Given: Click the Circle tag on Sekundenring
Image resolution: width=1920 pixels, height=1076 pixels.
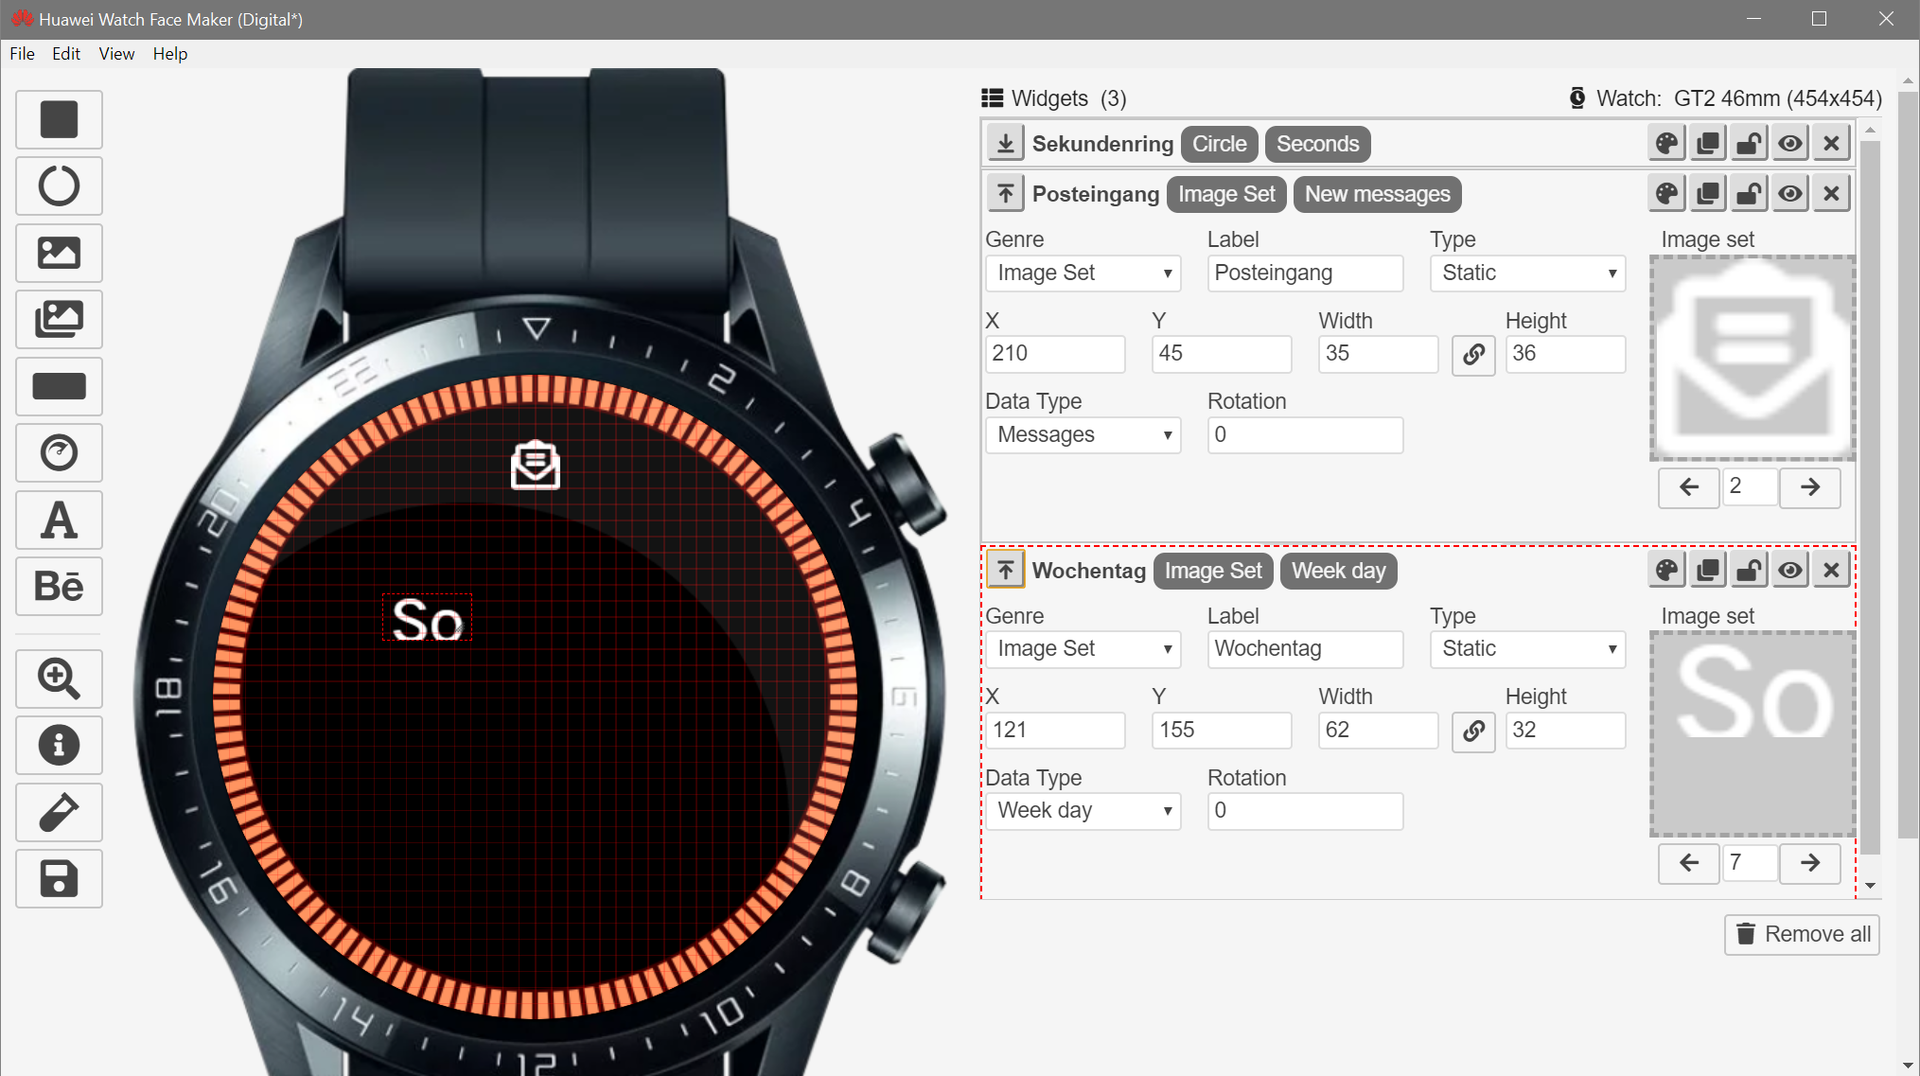Looking at the screenshot, I should [x=1219, y=144].
